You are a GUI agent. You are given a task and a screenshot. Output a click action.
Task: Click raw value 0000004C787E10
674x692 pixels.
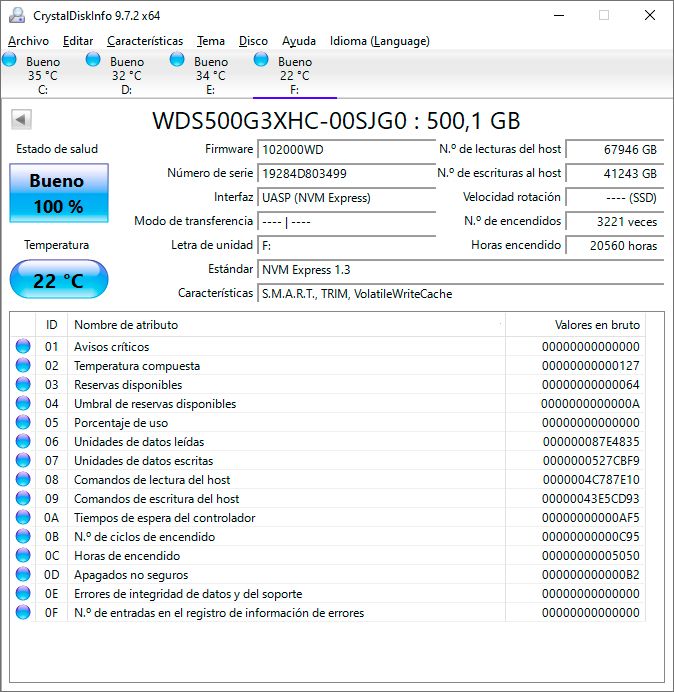coord(591,480)
